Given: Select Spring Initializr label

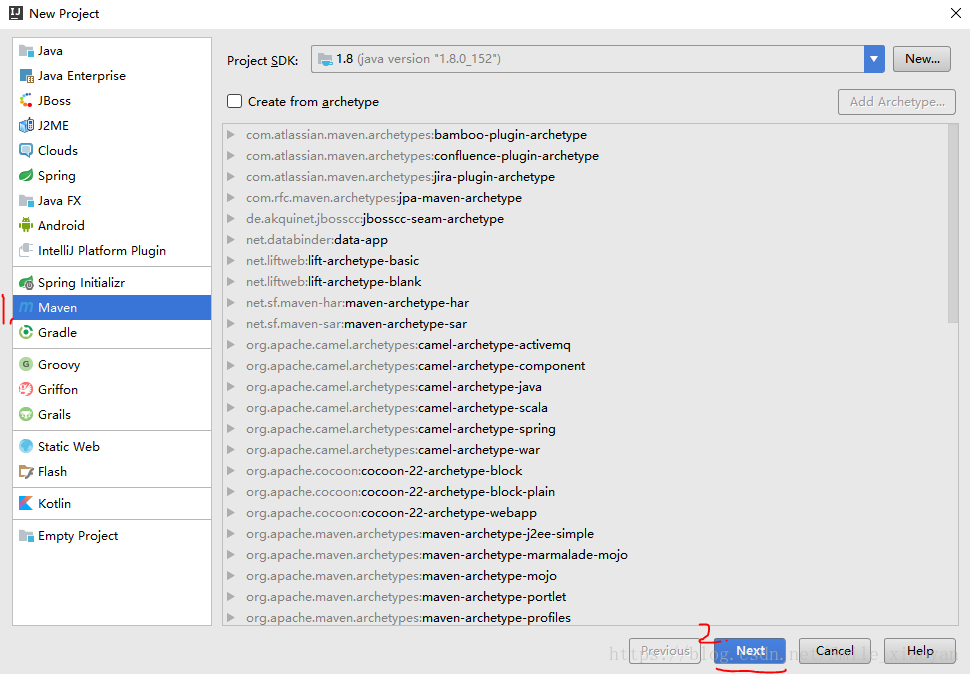Looking at the screenshot, I should click(82, 283).
